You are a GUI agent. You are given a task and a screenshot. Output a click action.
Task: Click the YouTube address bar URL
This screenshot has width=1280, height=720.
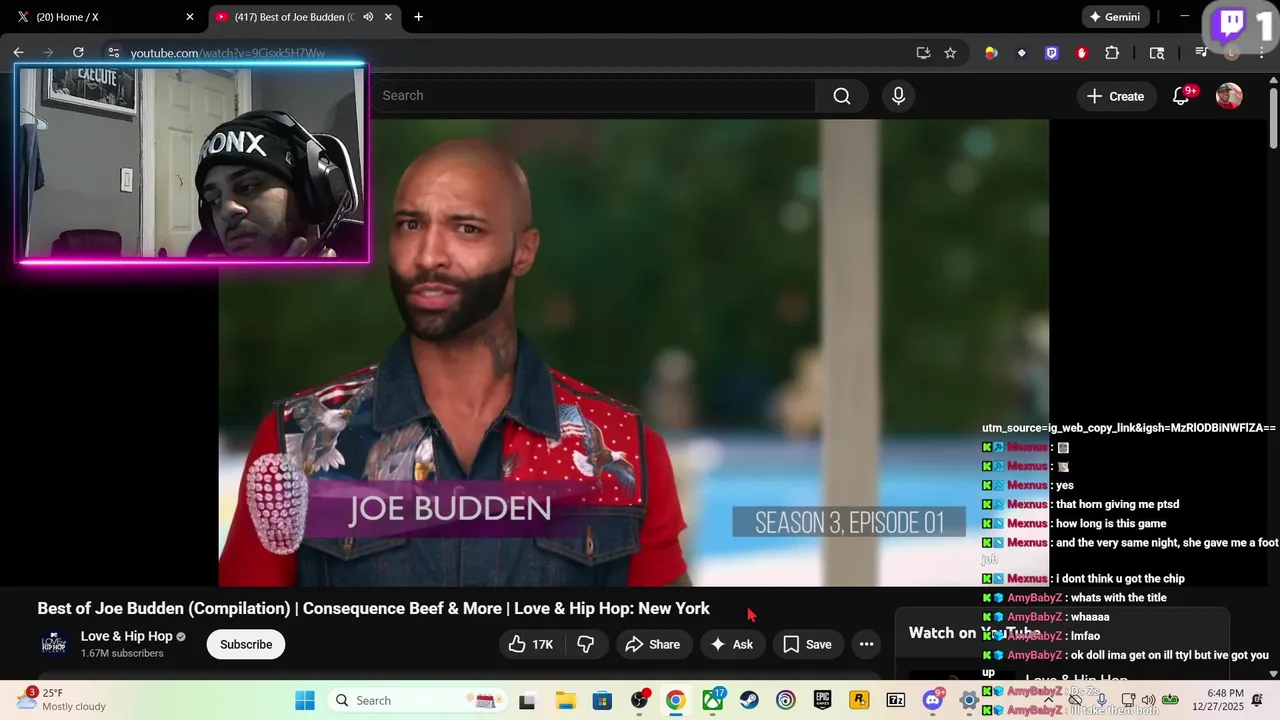[x=227, y=53]
